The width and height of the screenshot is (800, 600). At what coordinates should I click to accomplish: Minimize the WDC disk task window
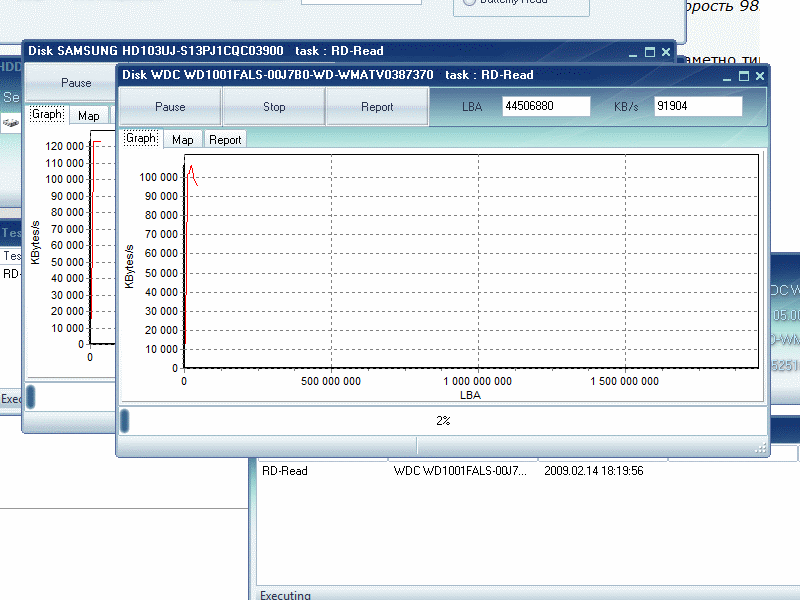pos(726,75)
